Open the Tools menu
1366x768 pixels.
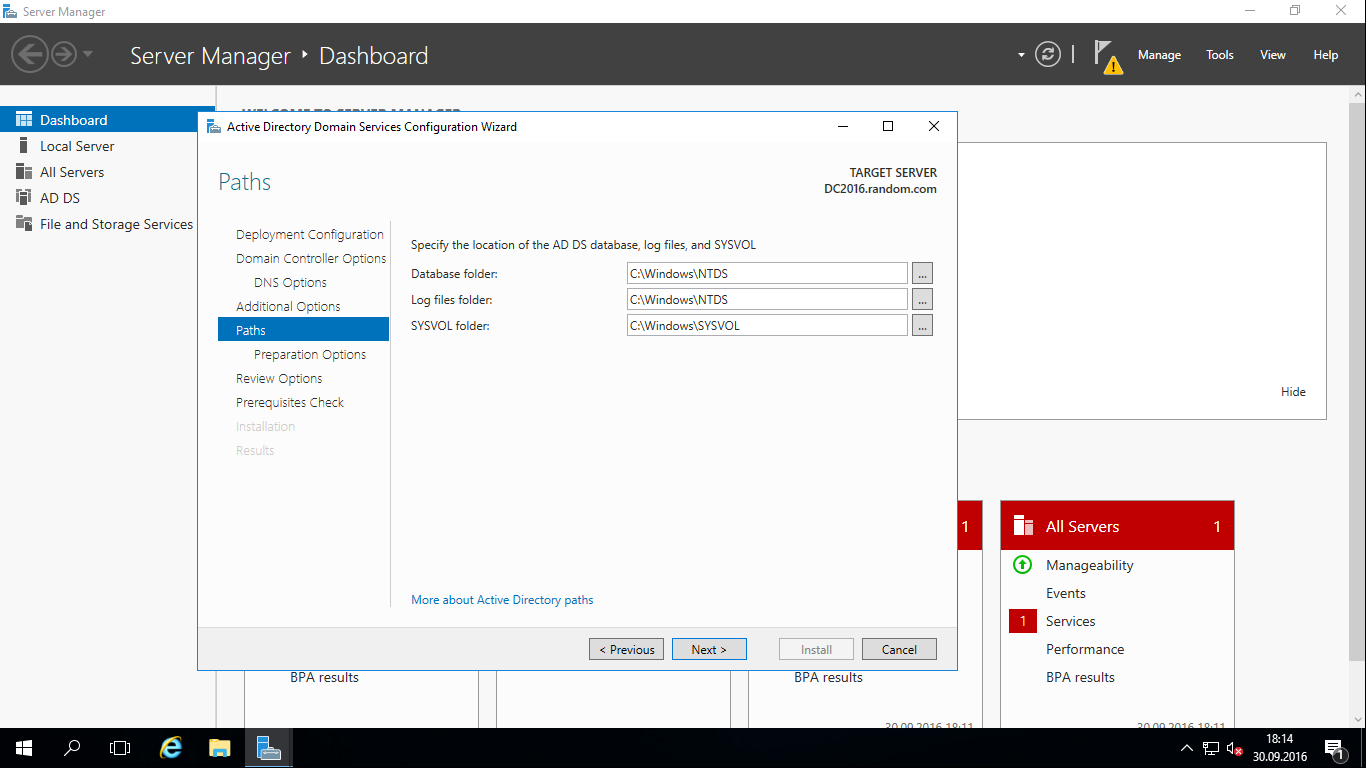(x=1219, y=55)
